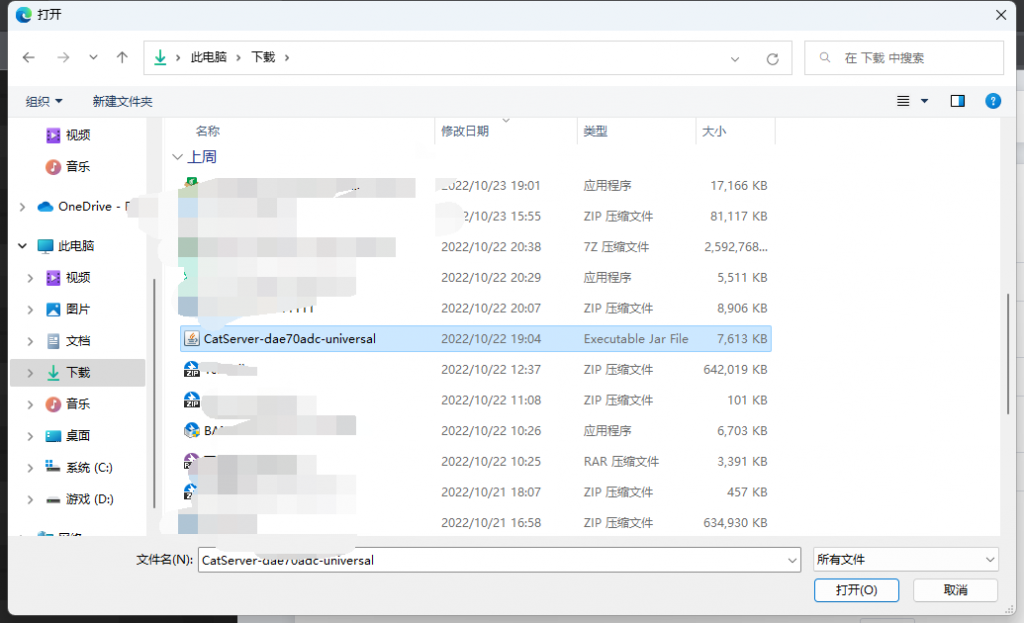This screenshot has width=1024, height=623.
Task: Click the up one level arrow
Action: pyautogui.click(x=121, y=57)
